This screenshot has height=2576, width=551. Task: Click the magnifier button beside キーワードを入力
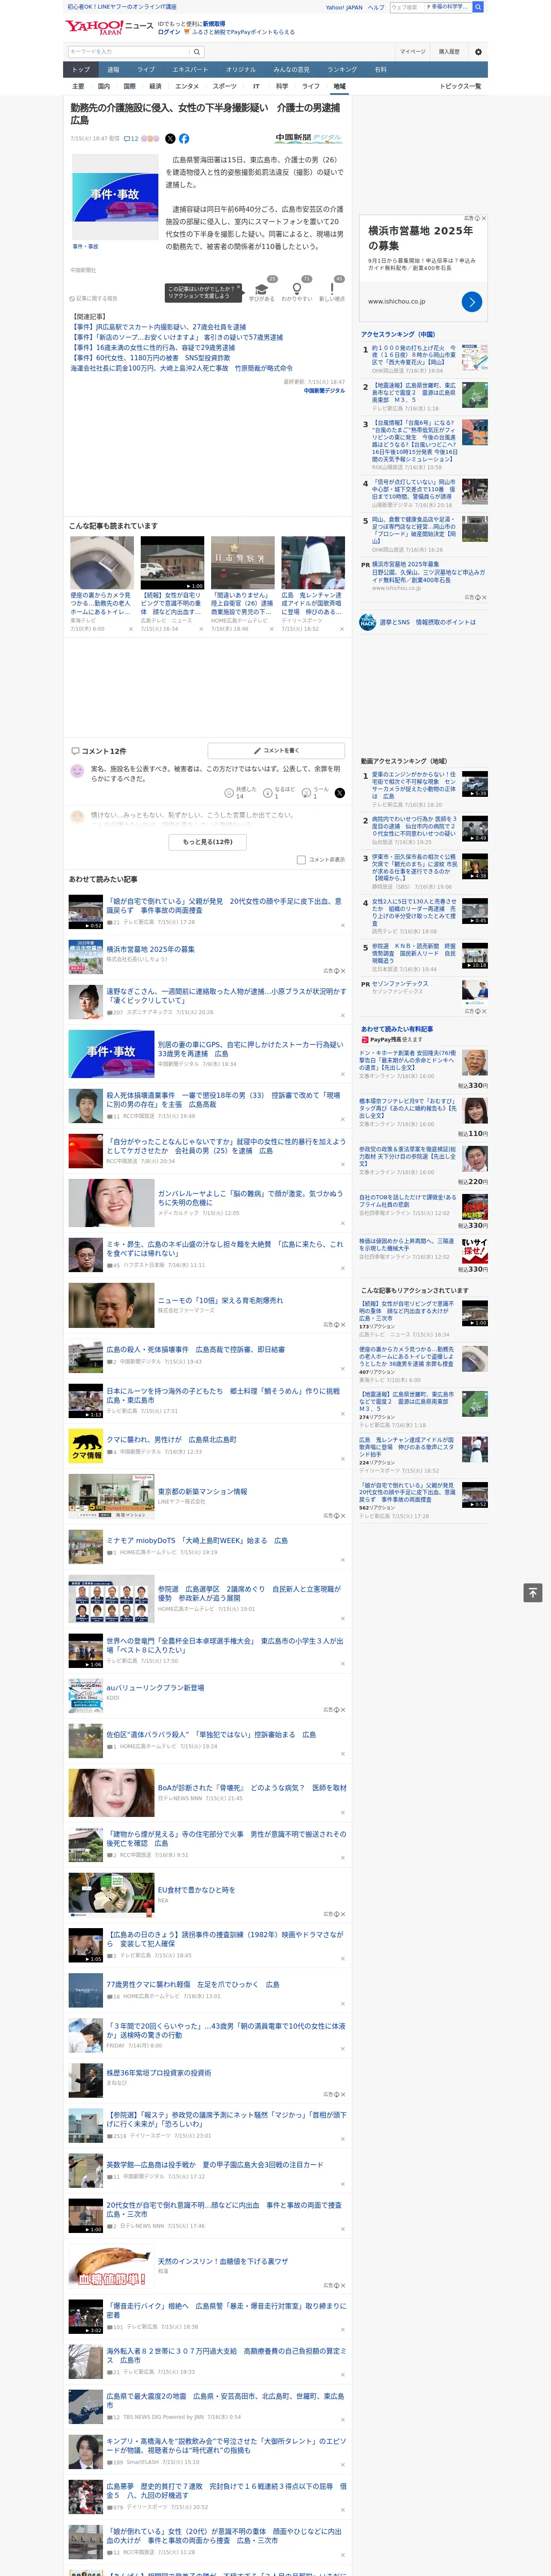(x=197, y=52)
